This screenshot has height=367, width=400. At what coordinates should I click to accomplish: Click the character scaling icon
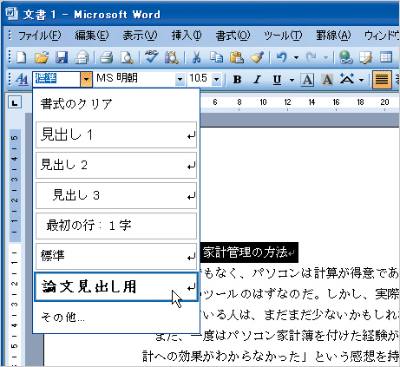point(347,79)
